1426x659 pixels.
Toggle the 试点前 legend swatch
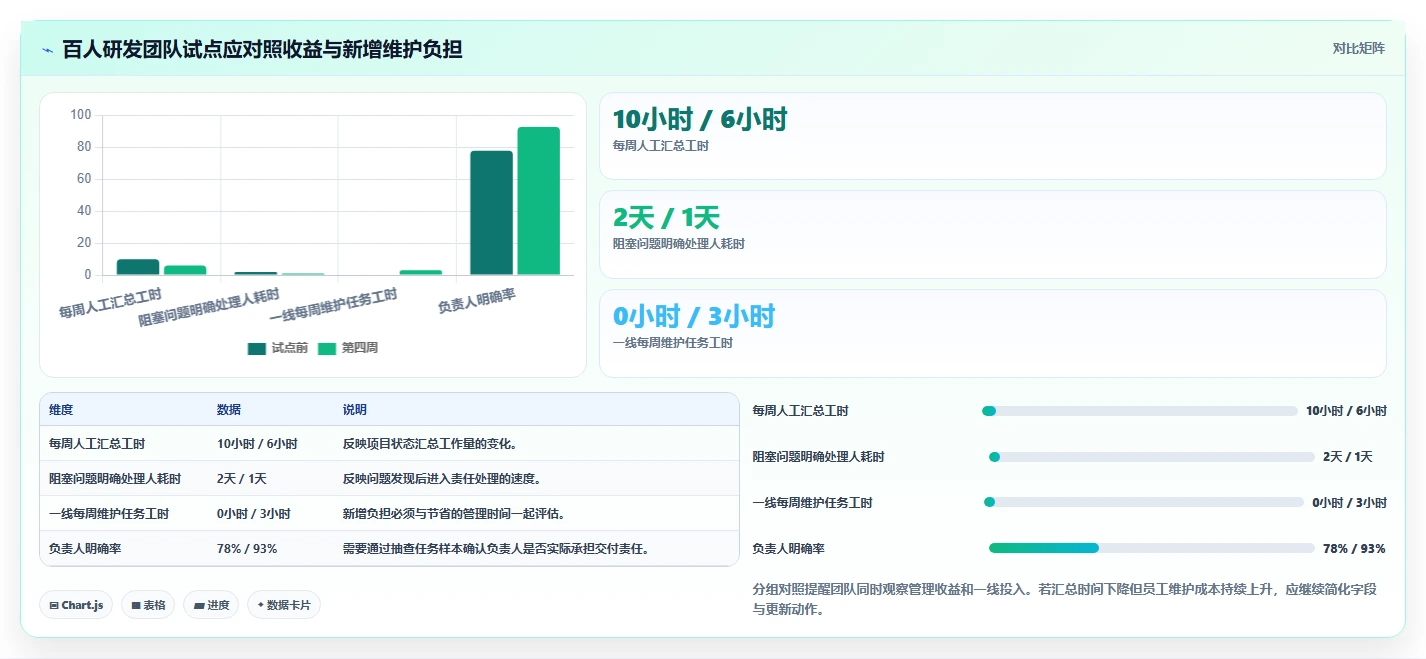(257, 349)
